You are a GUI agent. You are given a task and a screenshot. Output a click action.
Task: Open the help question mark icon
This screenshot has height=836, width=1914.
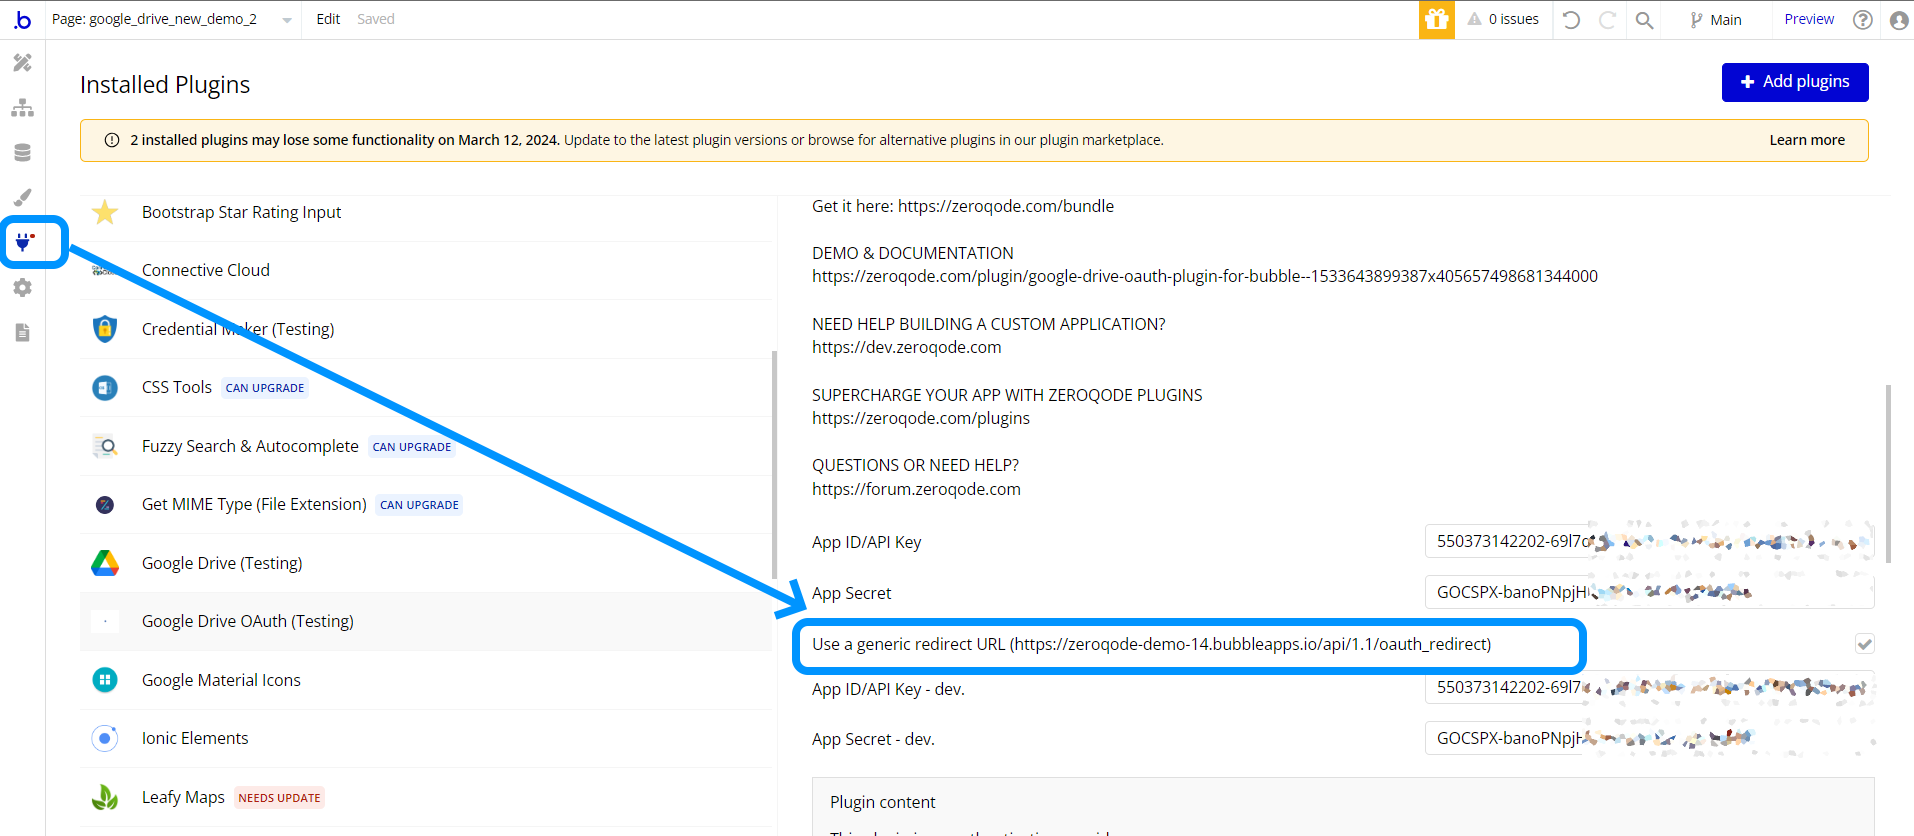coord(1862,20)
